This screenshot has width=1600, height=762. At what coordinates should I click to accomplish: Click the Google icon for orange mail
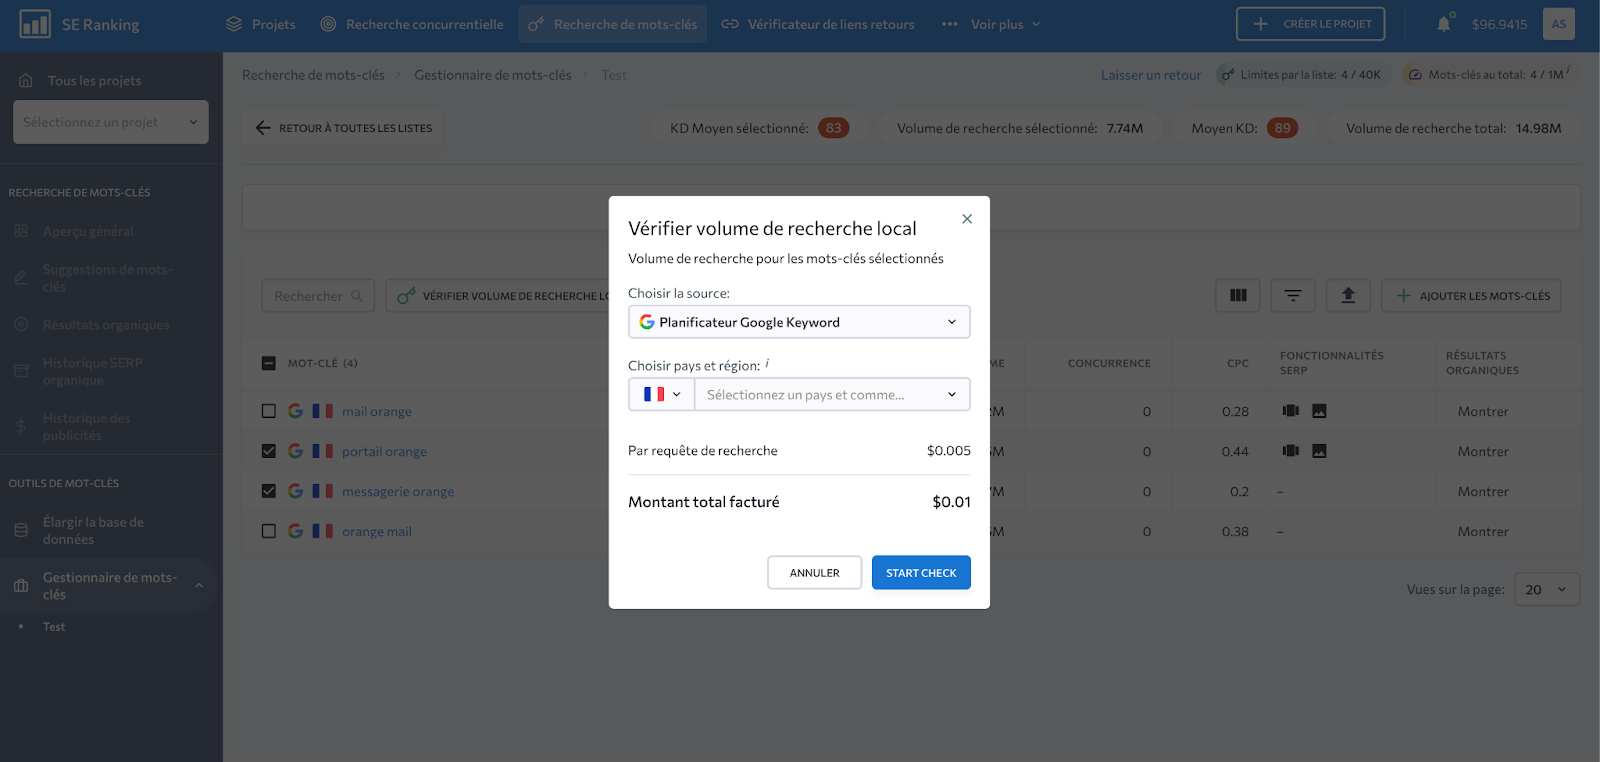pyautogui.click(x=295, y=531)
